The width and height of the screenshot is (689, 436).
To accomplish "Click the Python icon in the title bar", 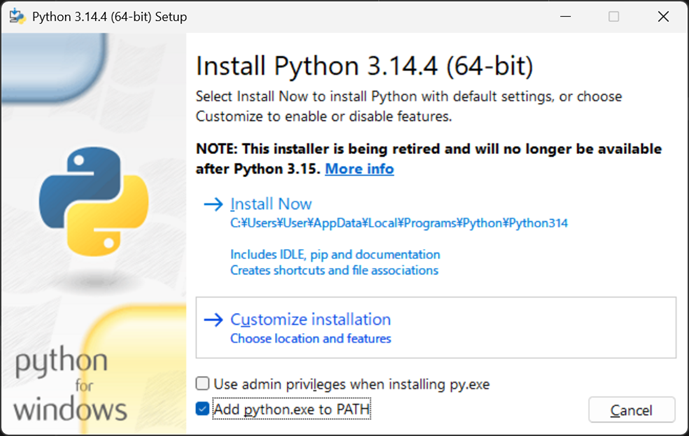I will [x=17, y=16].
